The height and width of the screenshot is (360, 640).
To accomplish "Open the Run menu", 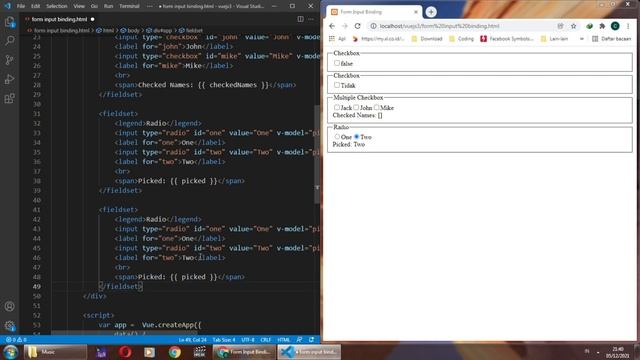I will (108, 6).
